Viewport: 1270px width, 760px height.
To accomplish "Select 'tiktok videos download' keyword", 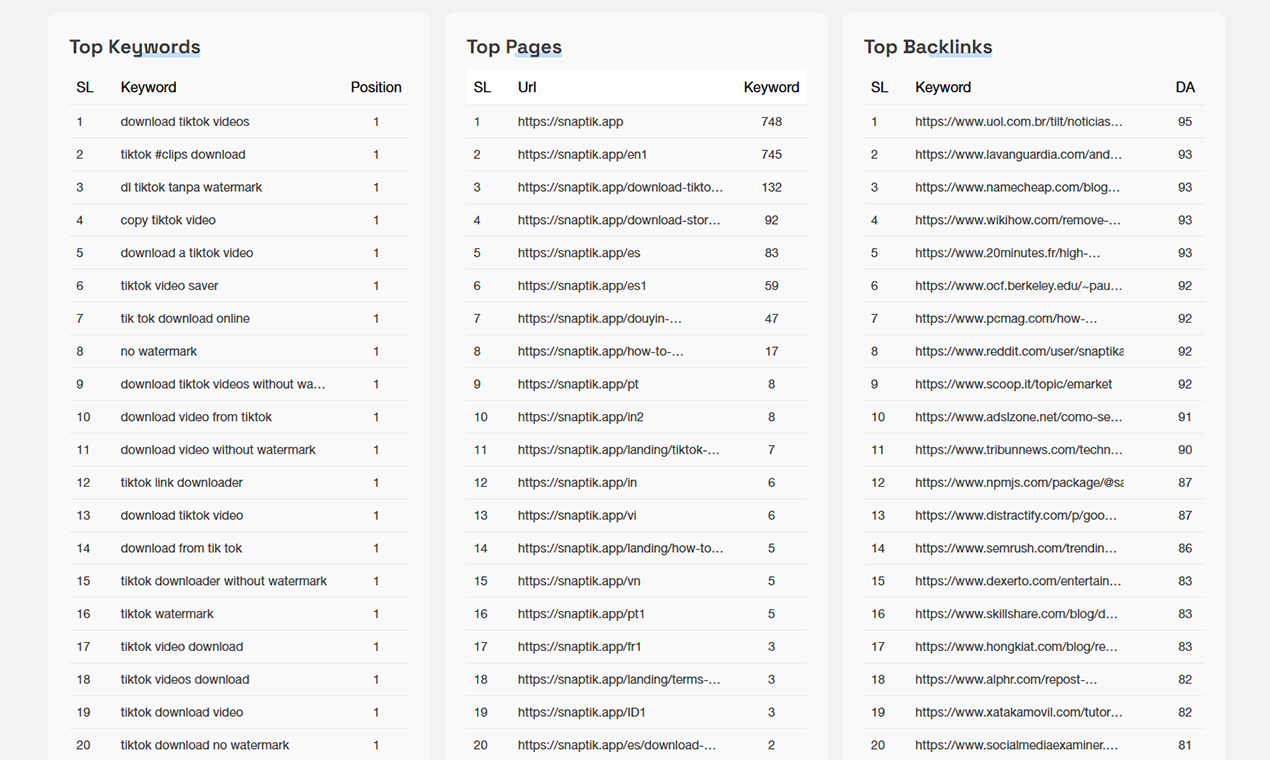I will coord(185,680).
